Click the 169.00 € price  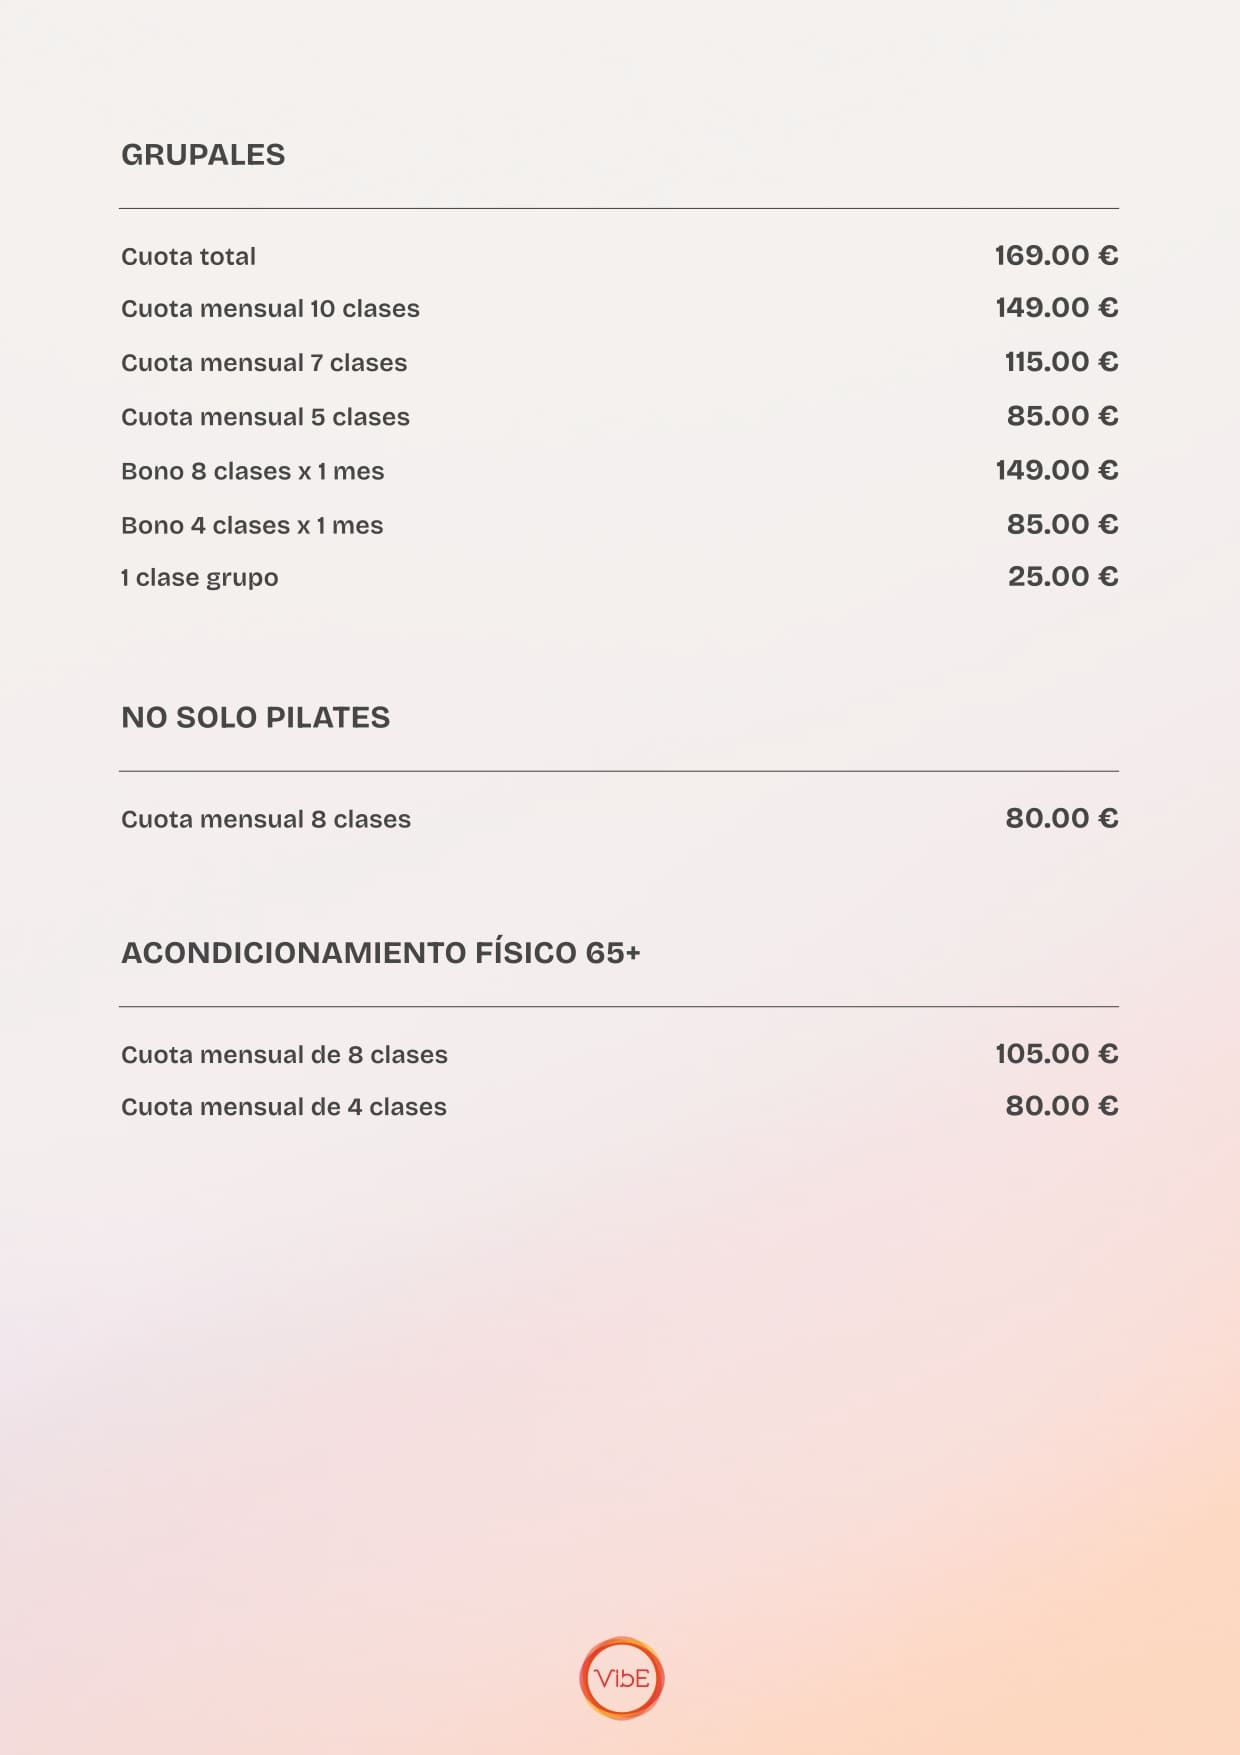[1056, 256]
